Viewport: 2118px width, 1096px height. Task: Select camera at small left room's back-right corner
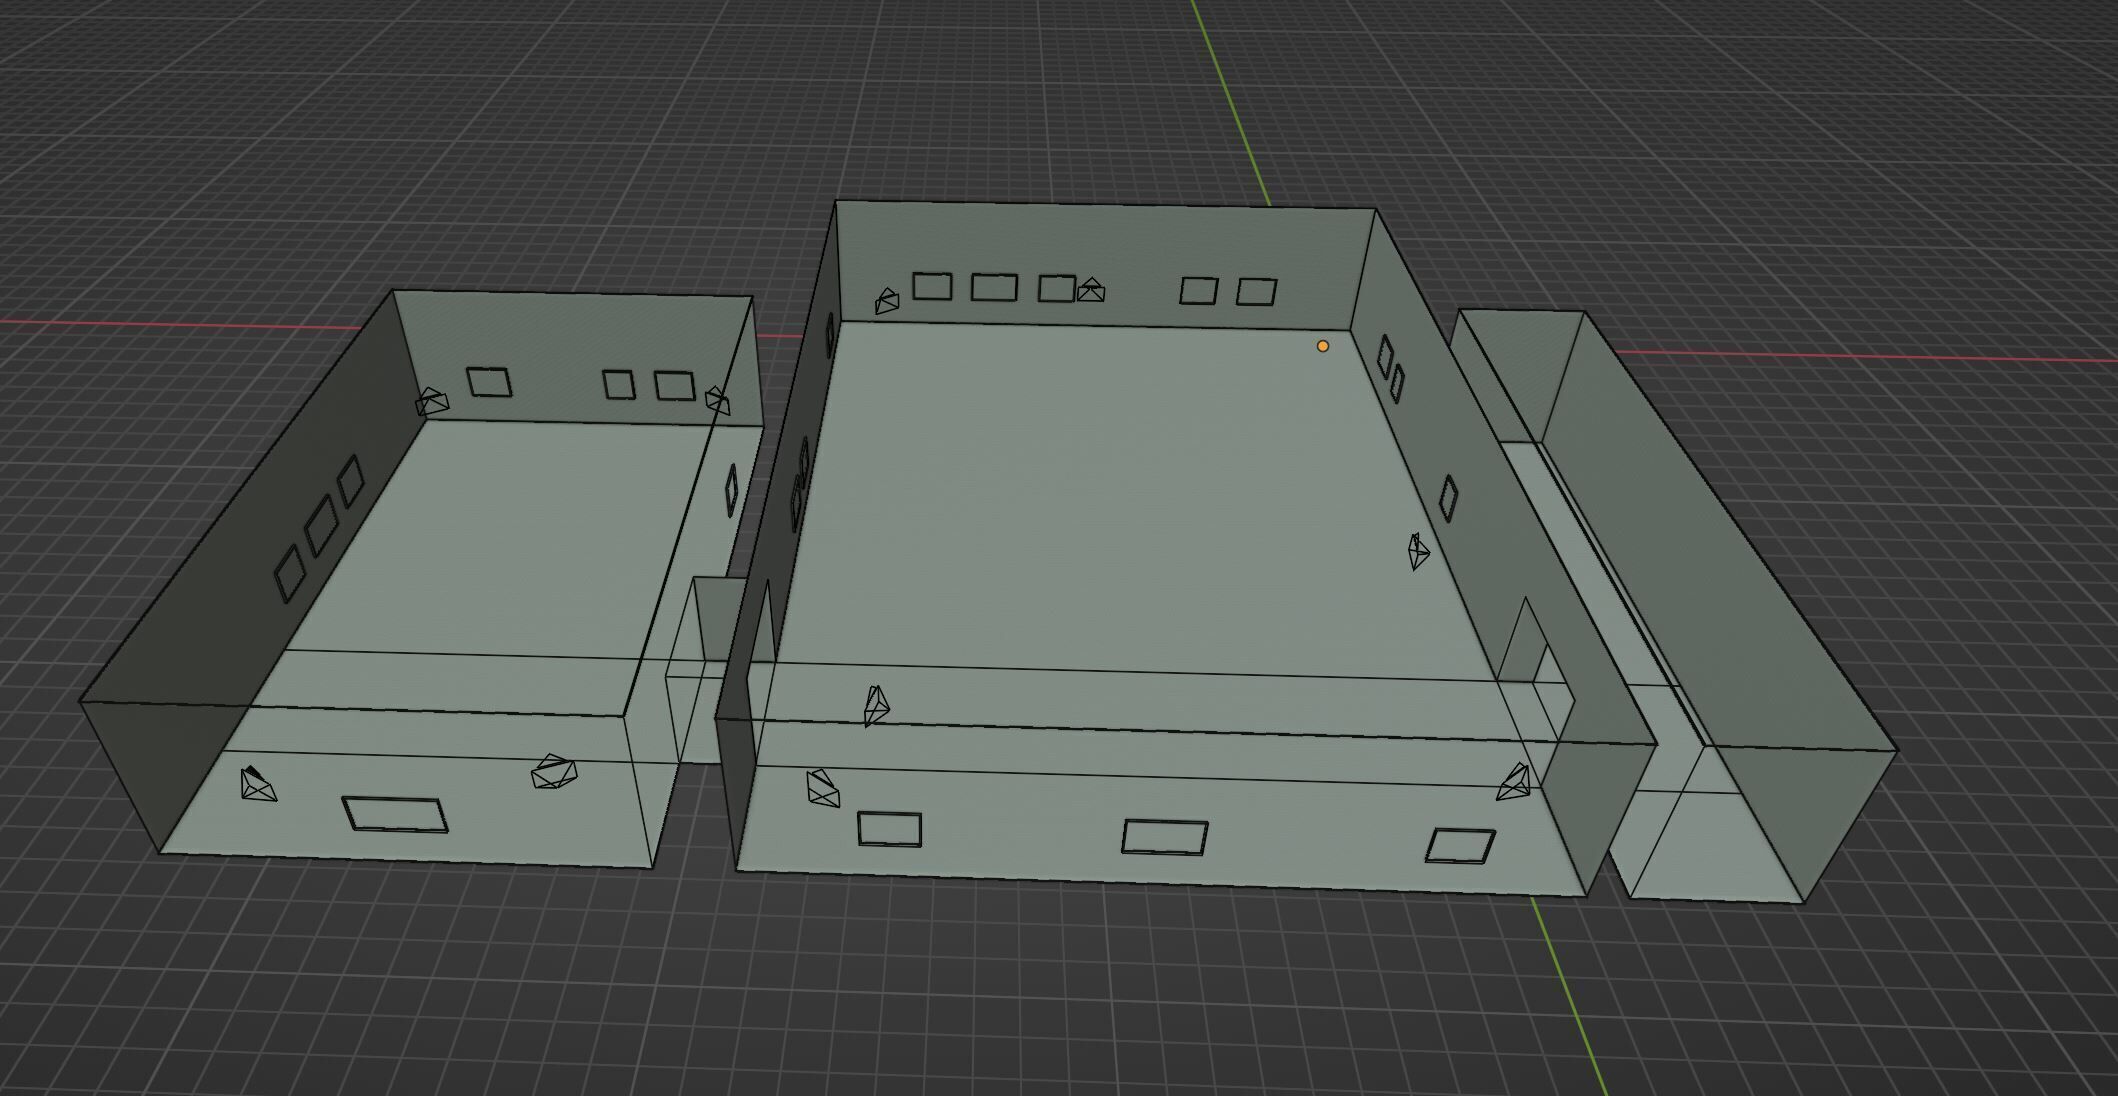(717, 401)
